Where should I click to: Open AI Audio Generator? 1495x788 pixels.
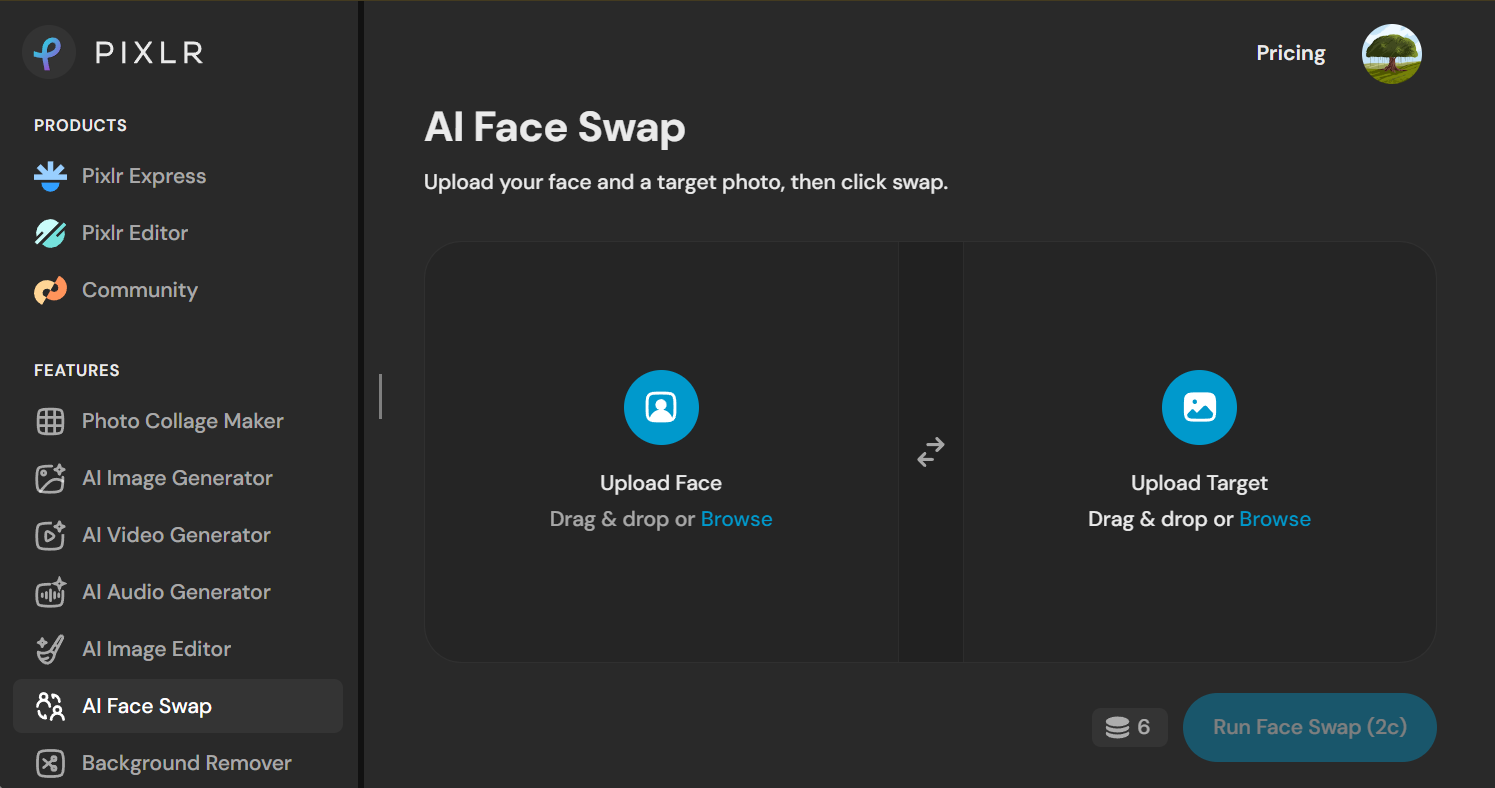(x=176, y=592)
